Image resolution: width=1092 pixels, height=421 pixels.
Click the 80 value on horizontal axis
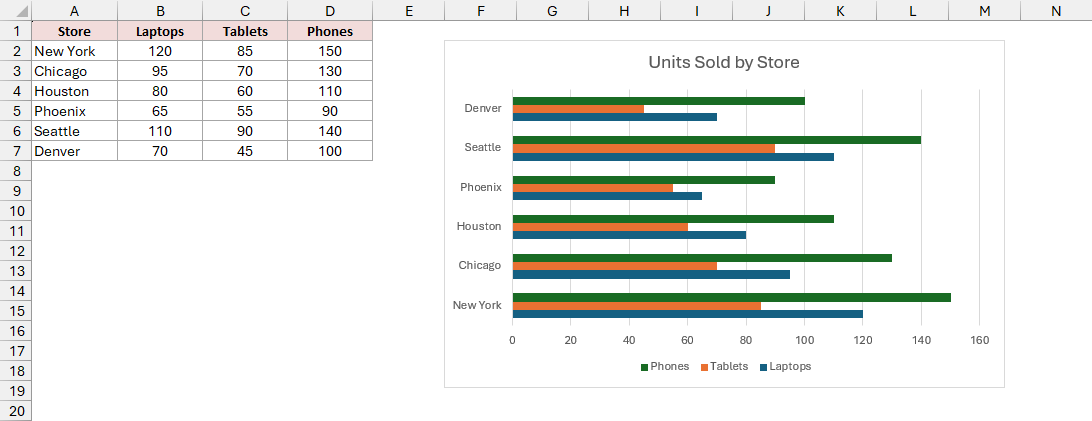[x=746, y=340]
